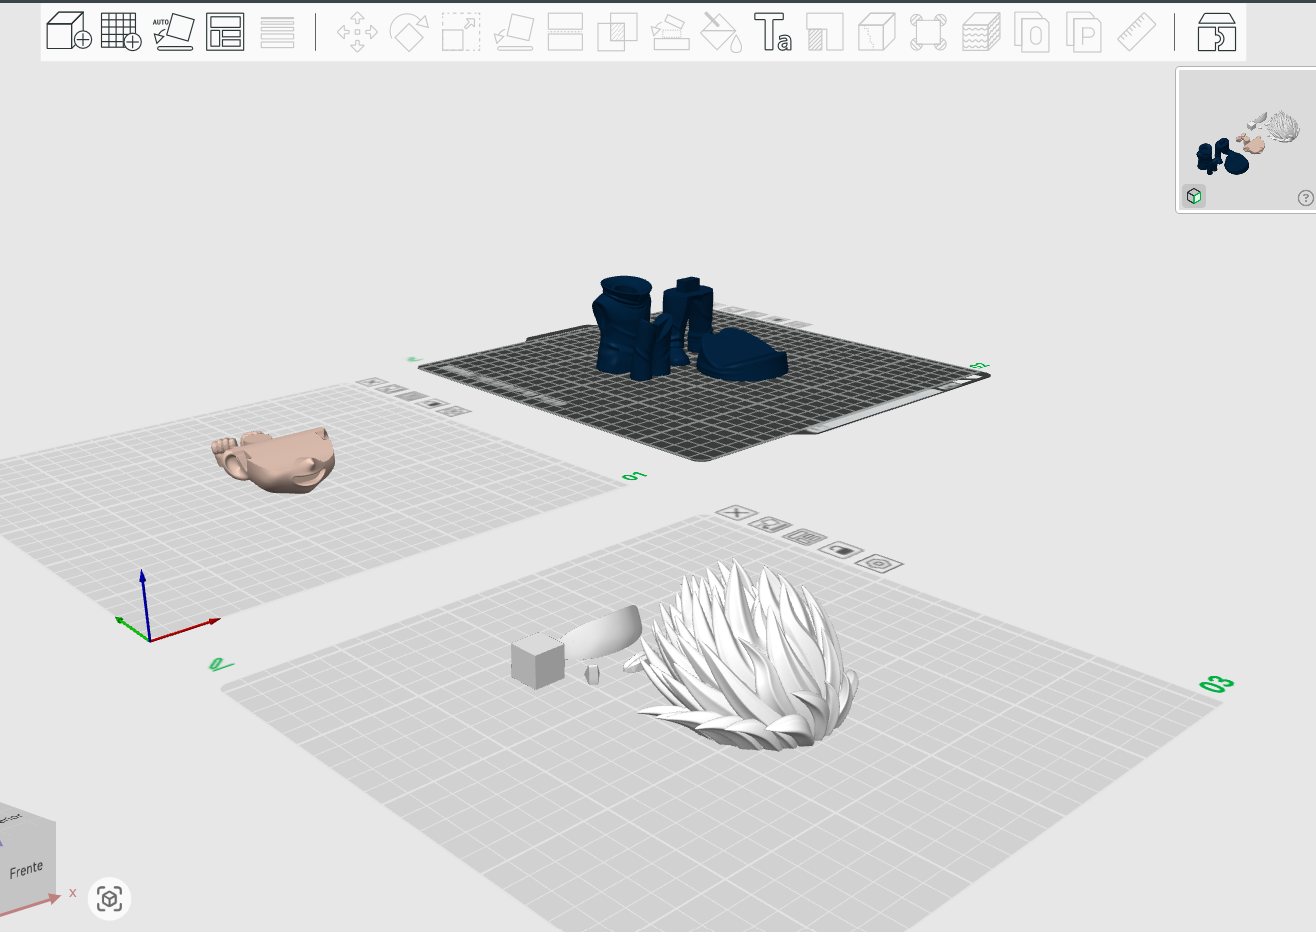Select the Support painting tool
The height and width of the screenshot is (932, 1316).
point(669,32)
